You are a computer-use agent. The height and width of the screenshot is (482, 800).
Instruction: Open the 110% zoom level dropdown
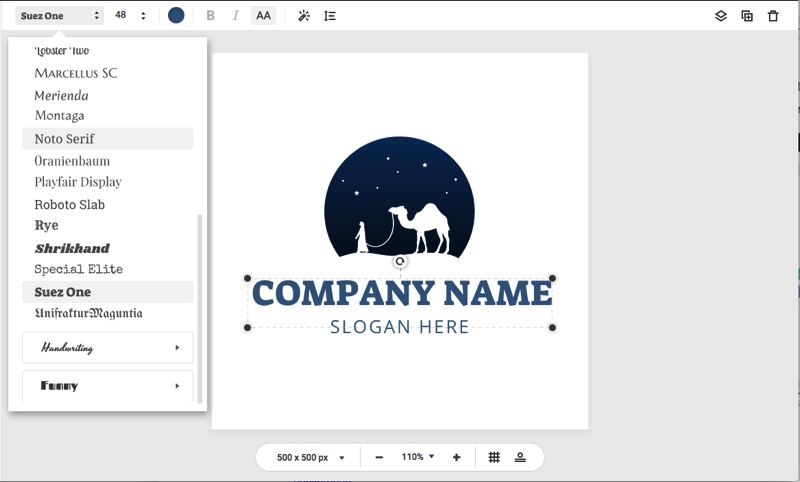coord(418,457)
